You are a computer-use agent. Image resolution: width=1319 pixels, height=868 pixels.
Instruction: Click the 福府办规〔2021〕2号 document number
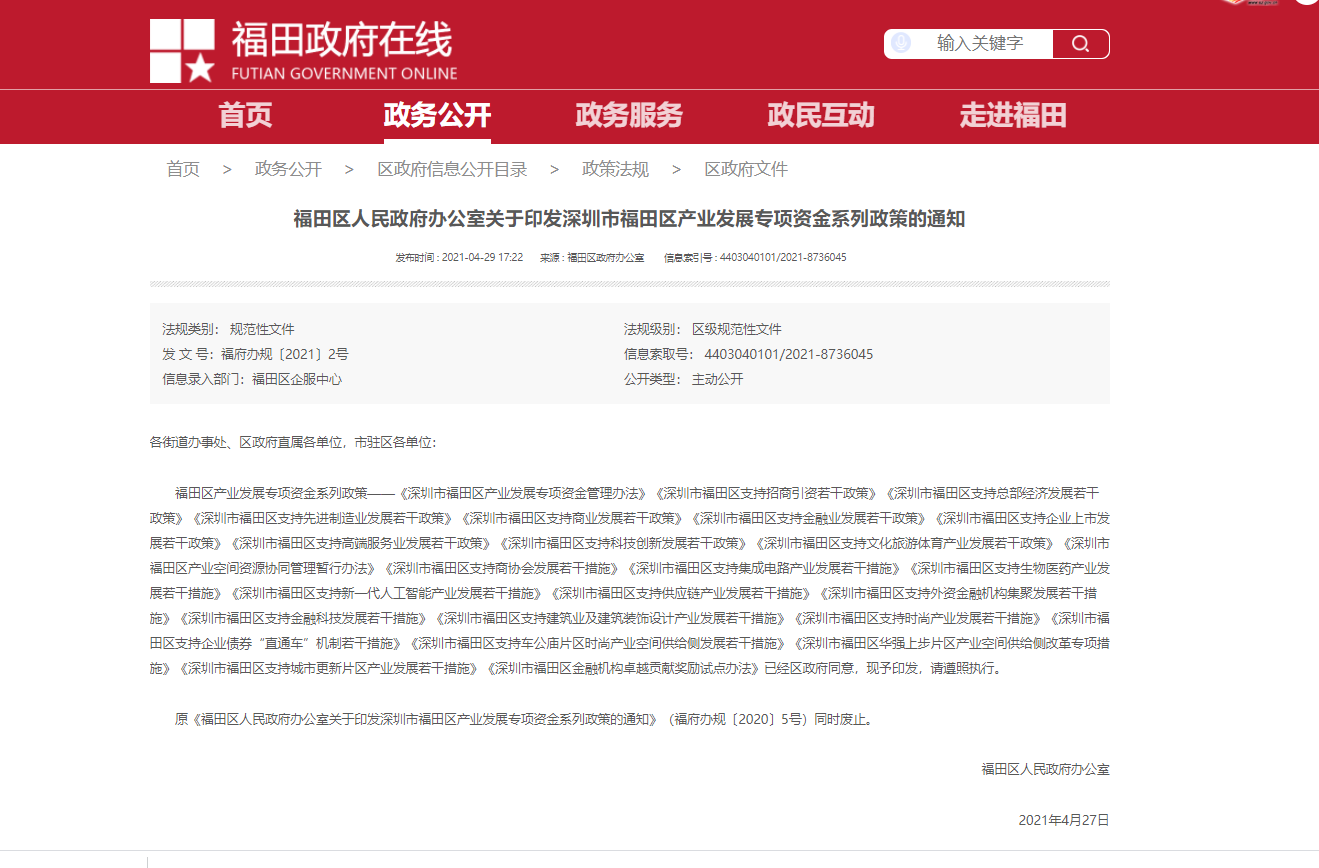[285, 354]
